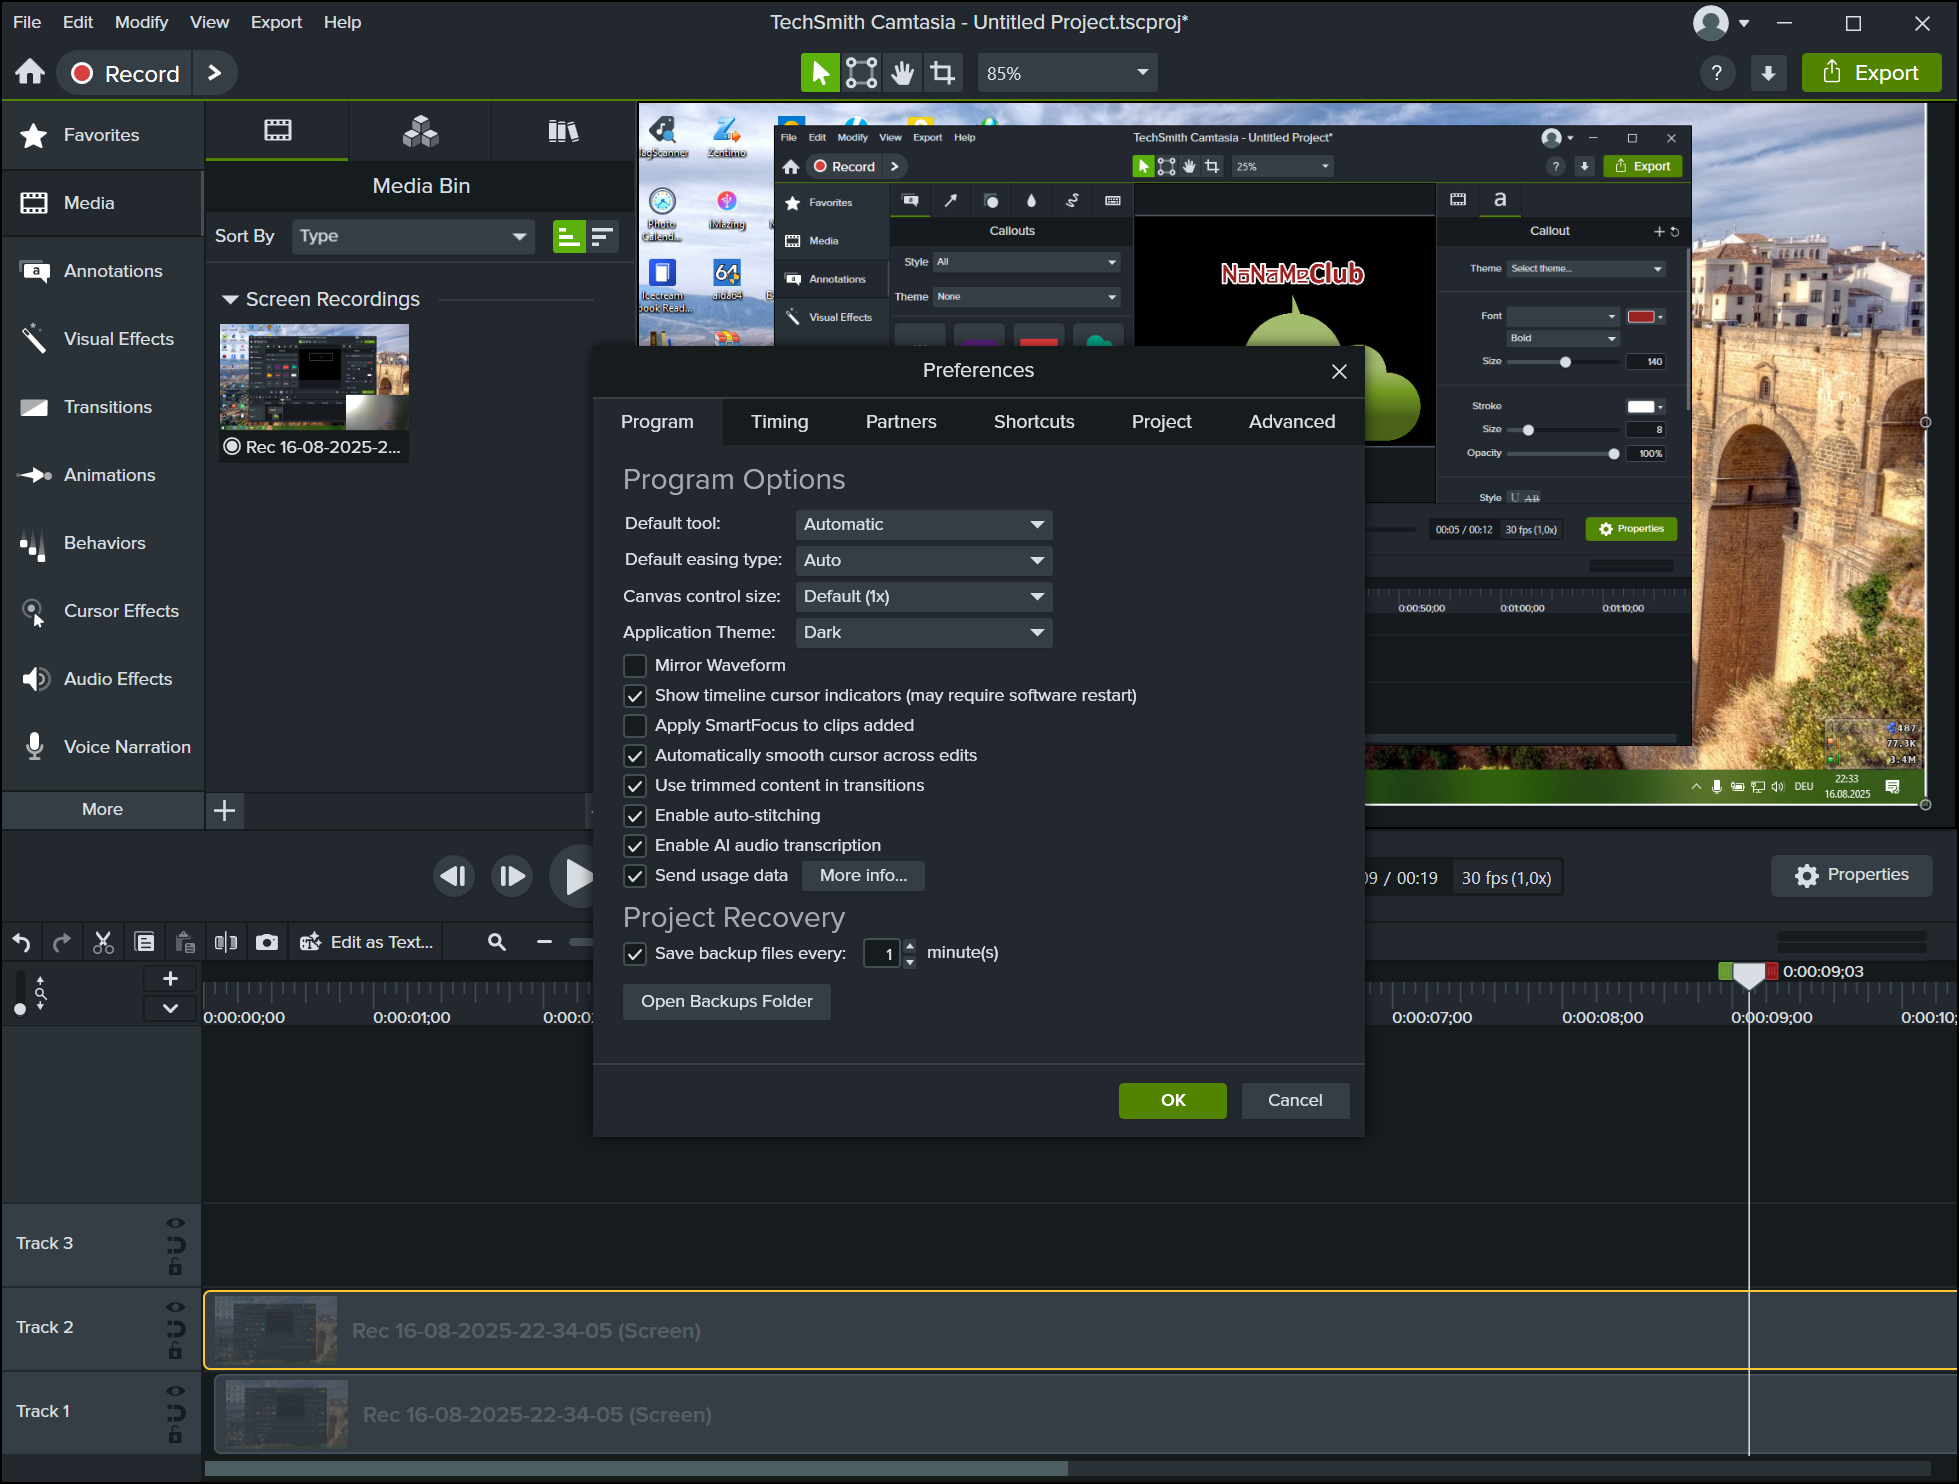
Task: Open the Modify menu
Action: point(141,22)
